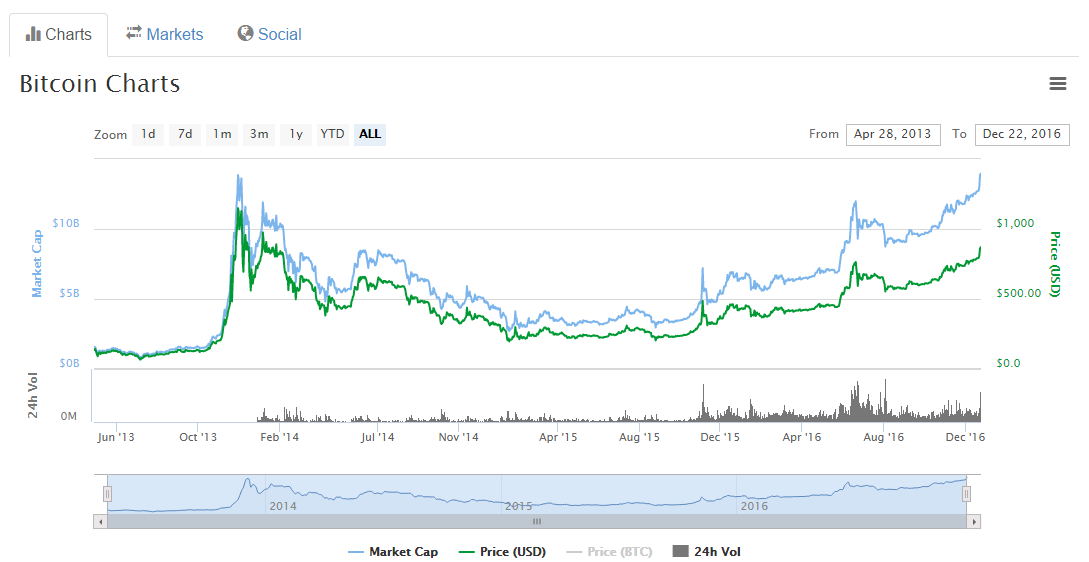Screen dimensions: 1089x562
Task: Enable the greyed Price (BTC) series
Action: click(609, 552)
